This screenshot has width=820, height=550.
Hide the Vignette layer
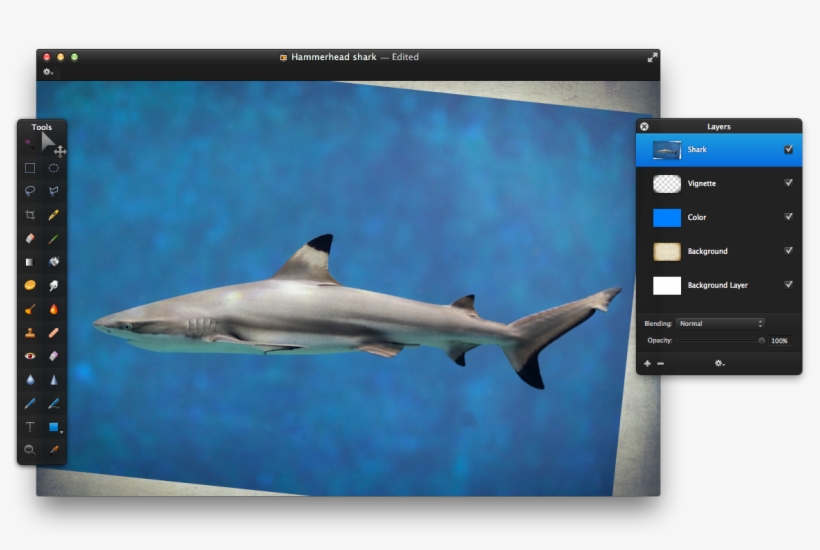(788, 183)
